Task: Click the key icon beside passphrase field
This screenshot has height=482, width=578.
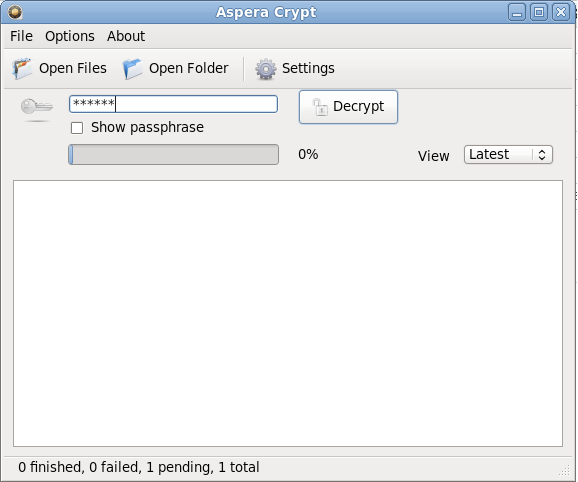Action: pos(36,108)
